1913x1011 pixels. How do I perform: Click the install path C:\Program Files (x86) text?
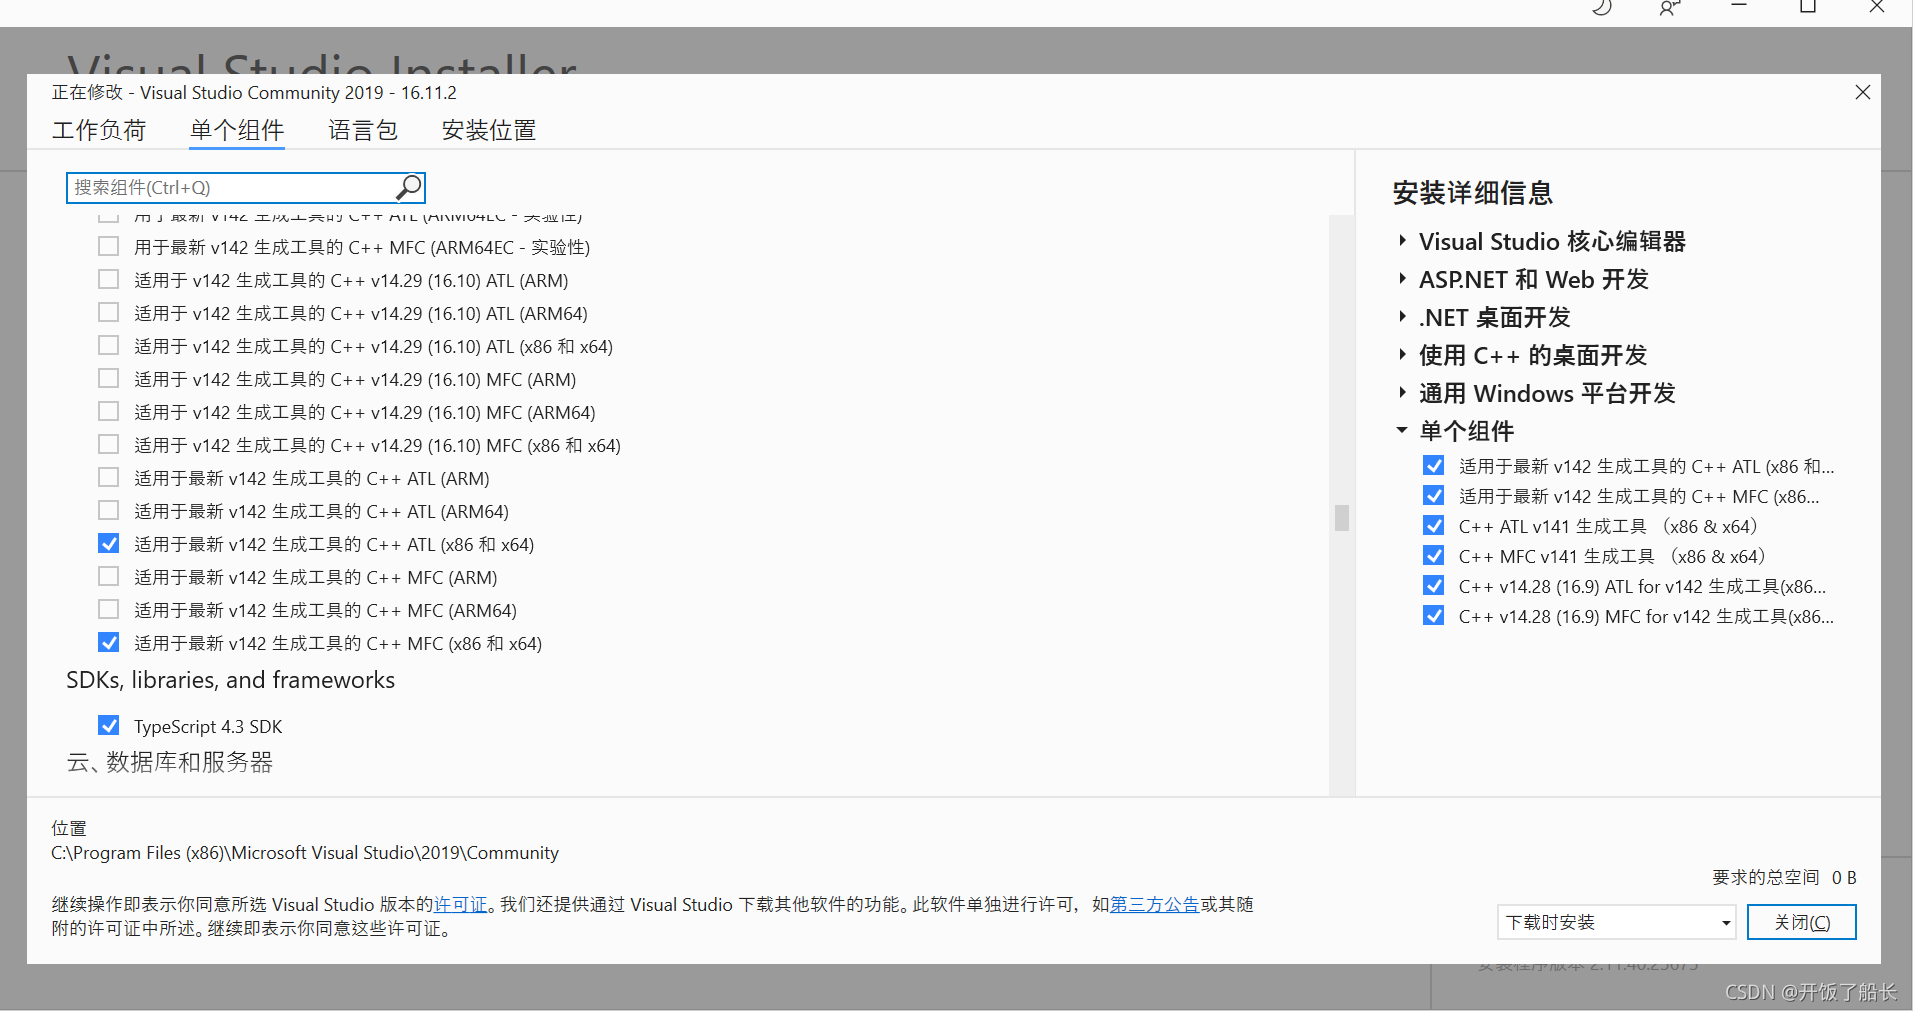305,853
